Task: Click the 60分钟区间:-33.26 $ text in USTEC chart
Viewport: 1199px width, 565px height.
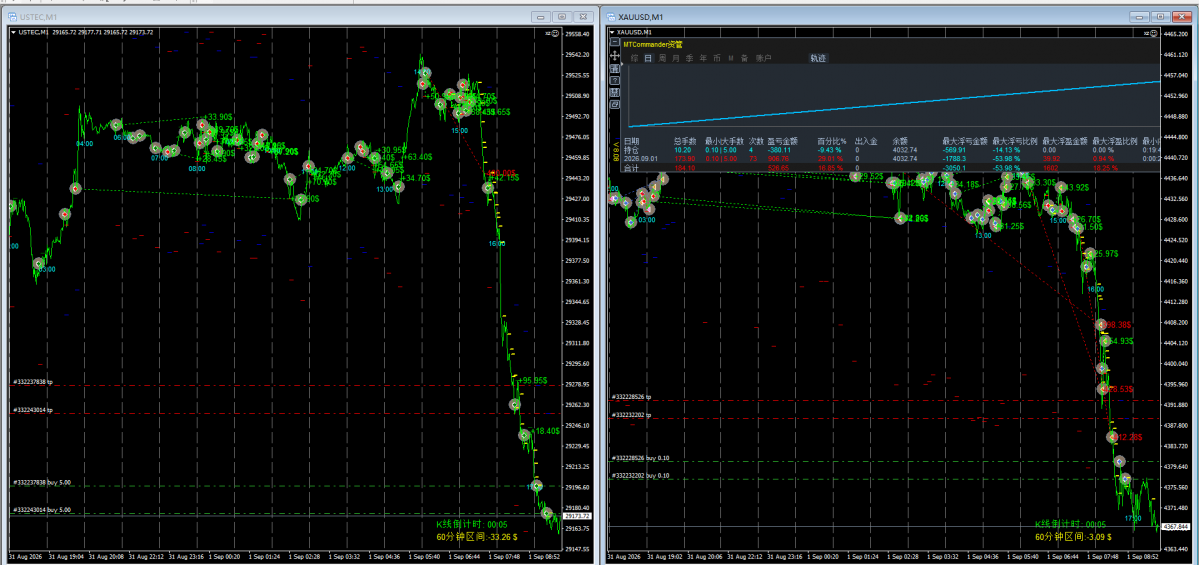Action: (x=476, y=537)
